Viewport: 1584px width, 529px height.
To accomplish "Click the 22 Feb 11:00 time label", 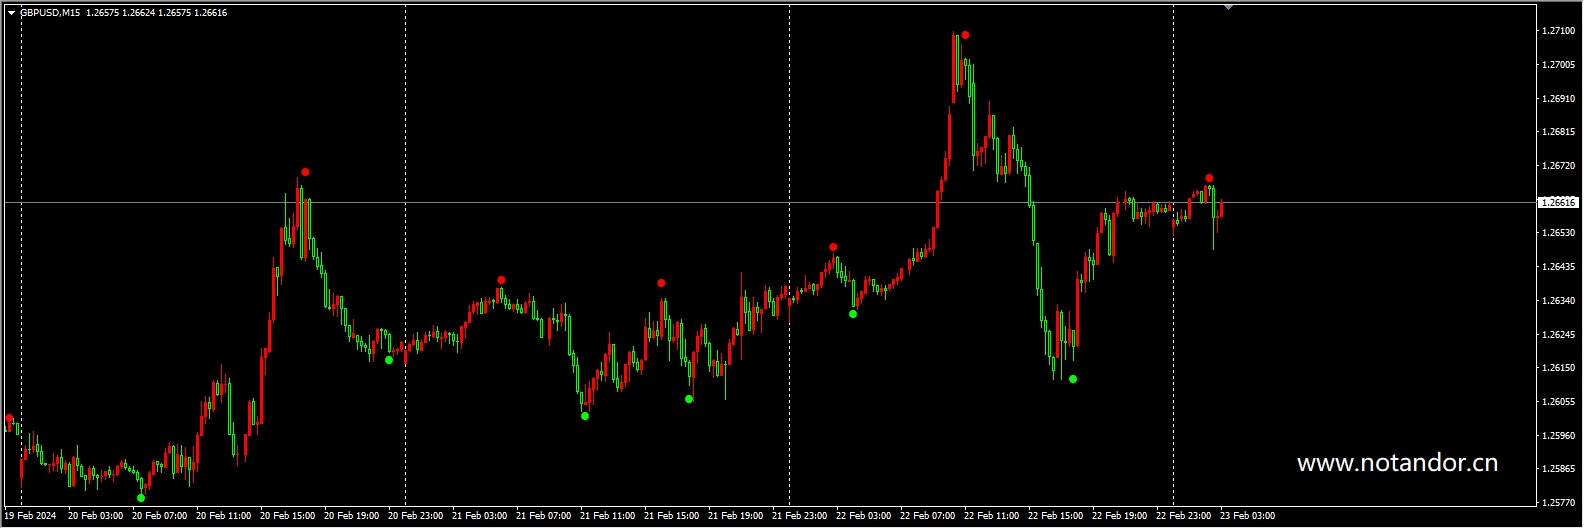I will pos(992,516).
